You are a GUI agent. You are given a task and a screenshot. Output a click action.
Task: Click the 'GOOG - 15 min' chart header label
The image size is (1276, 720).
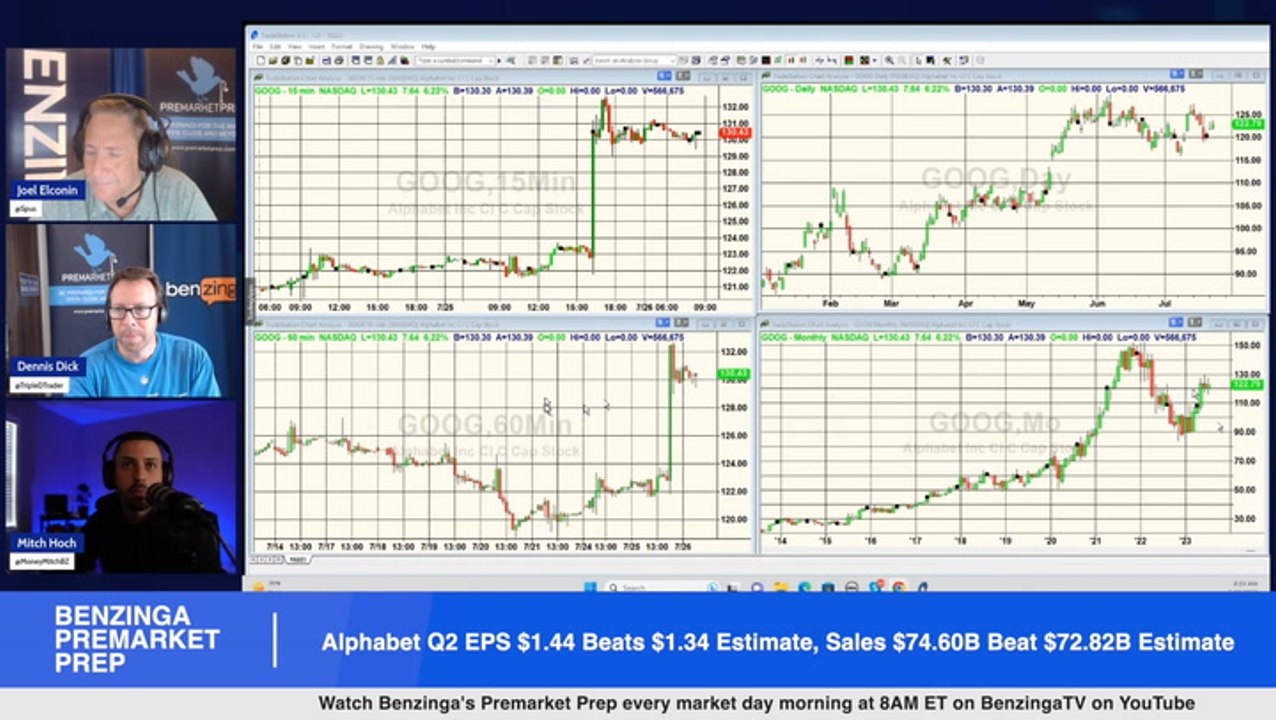pos(287,89)
